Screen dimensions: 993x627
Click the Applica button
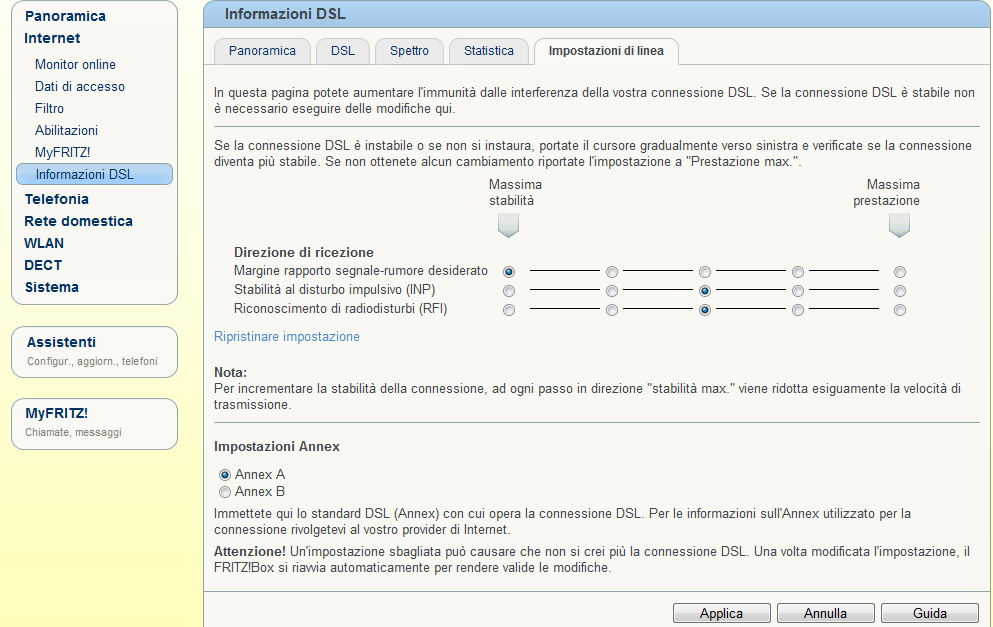tap(721, 614)
